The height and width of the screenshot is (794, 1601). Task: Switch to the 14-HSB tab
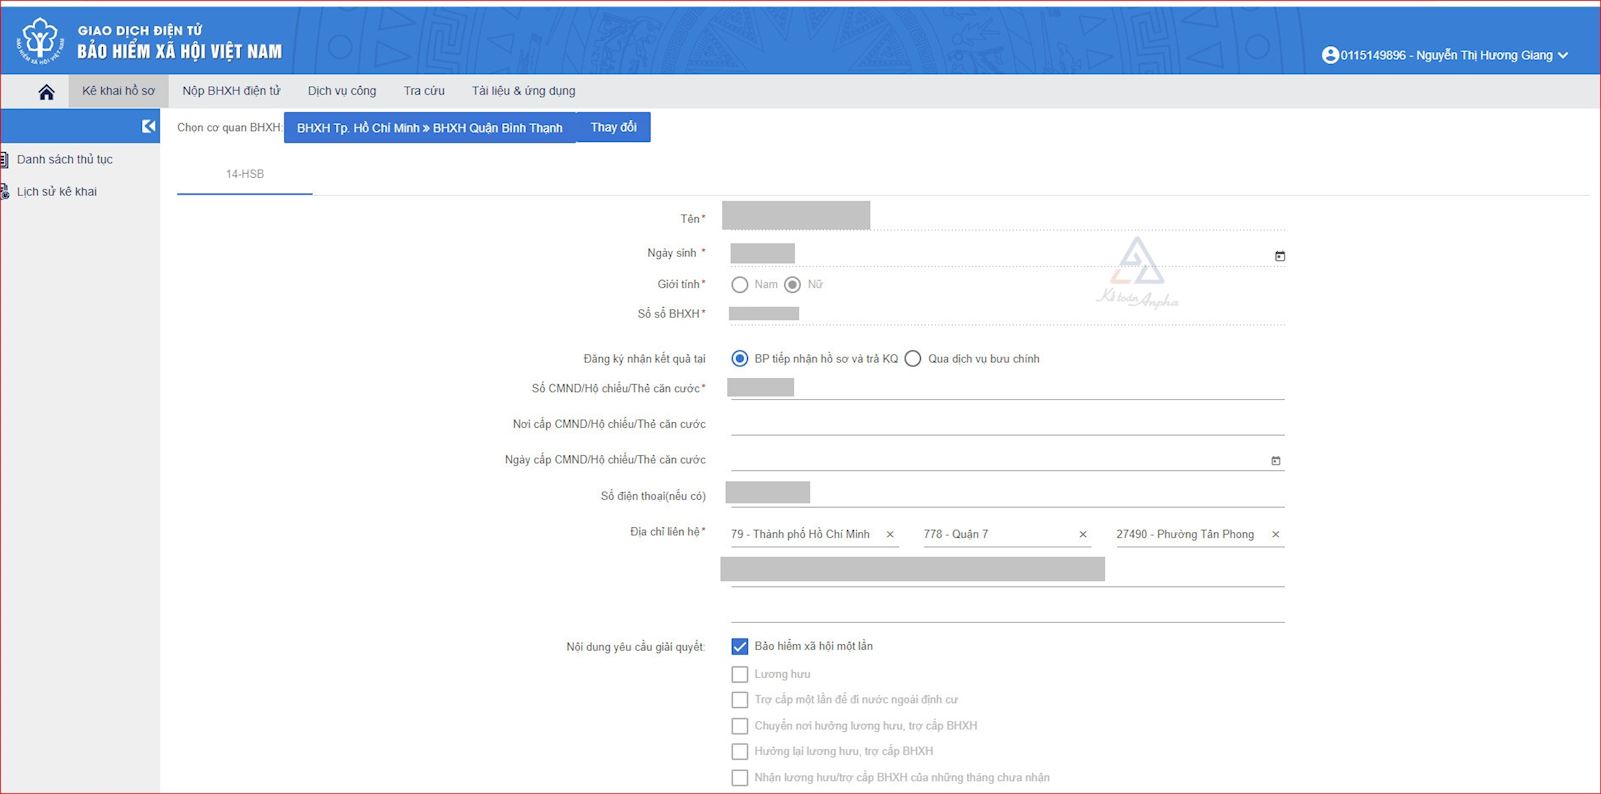(x=245, y=174)
